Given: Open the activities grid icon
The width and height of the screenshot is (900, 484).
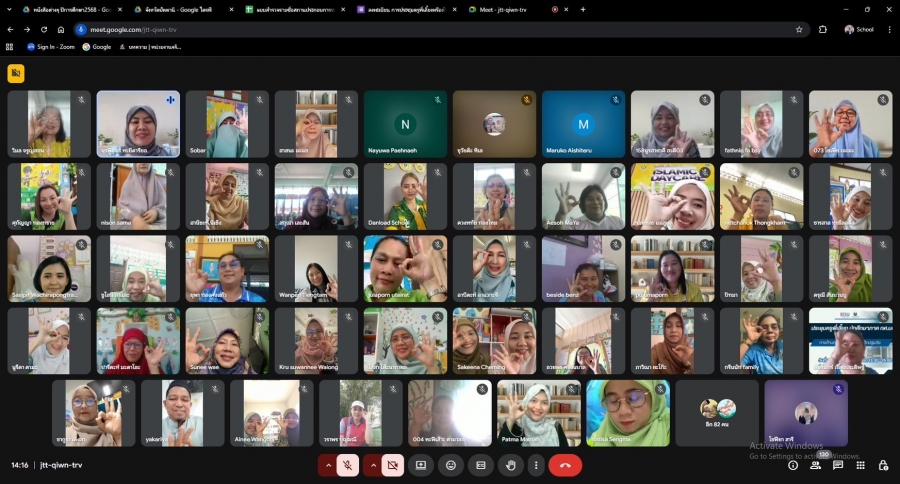Looking at the screenshot, I should [860, 465].
